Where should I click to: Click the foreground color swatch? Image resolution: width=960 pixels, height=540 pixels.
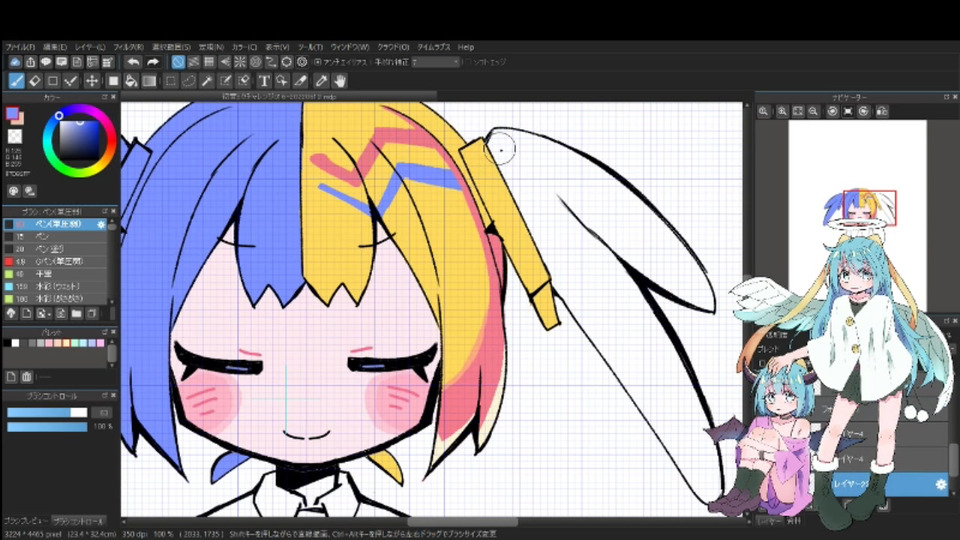click(x=12, y=113)
